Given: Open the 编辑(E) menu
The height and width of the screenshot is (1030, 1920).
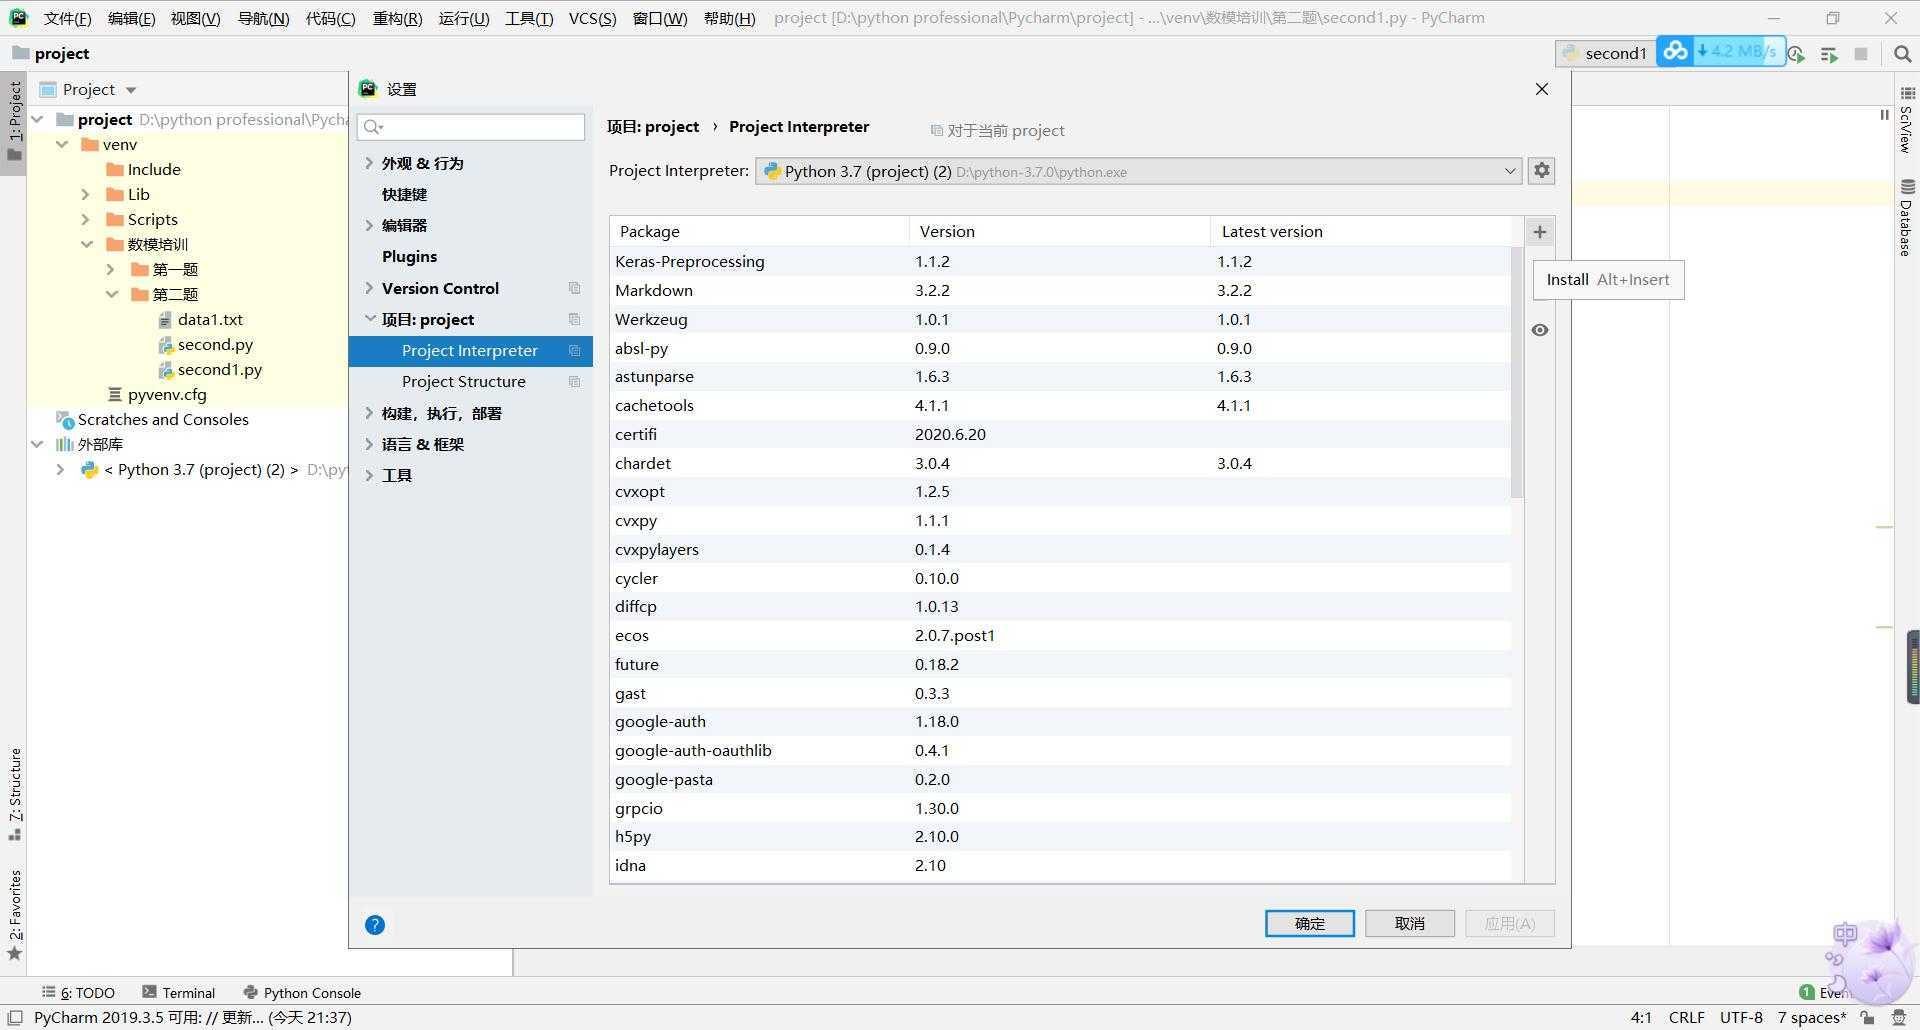Looking at the screenshot, I should point(131,18).
